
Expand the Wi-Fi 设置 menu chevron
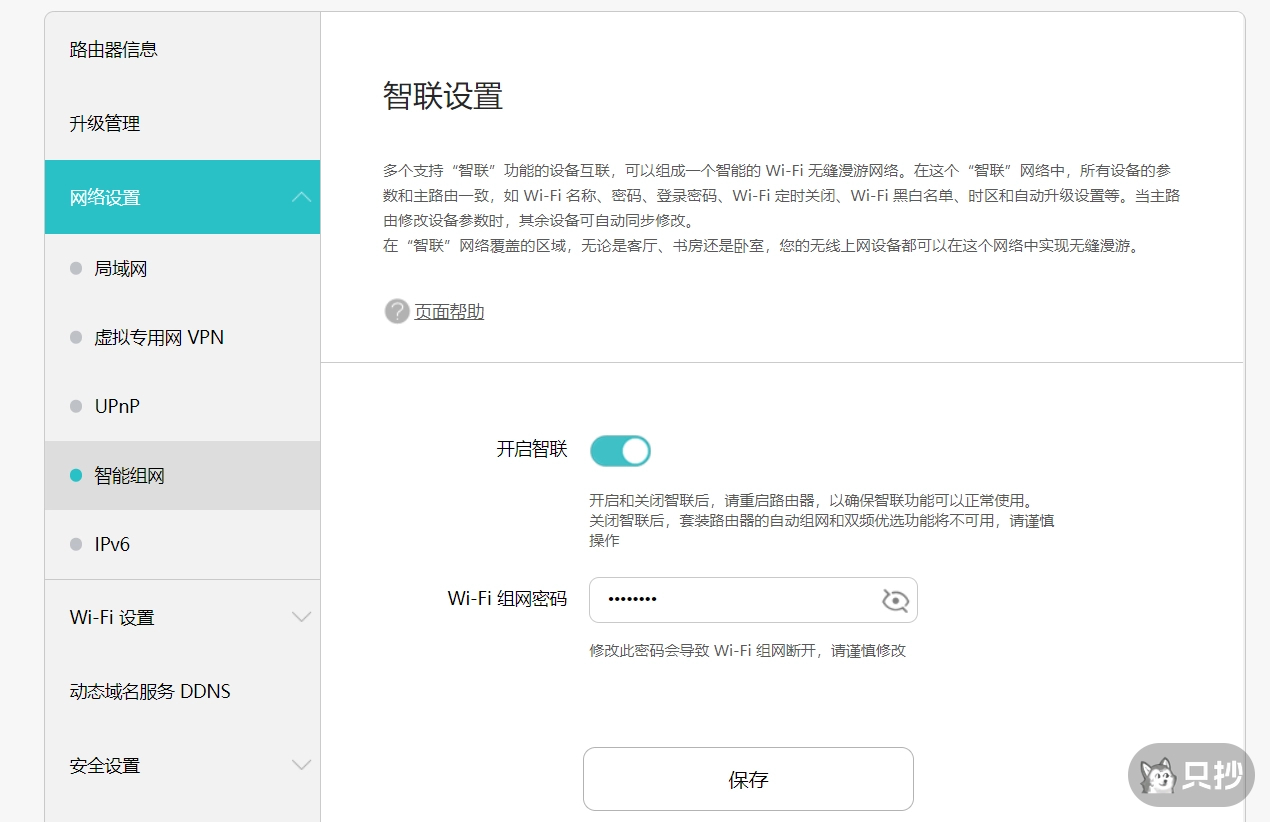[301, 617]
